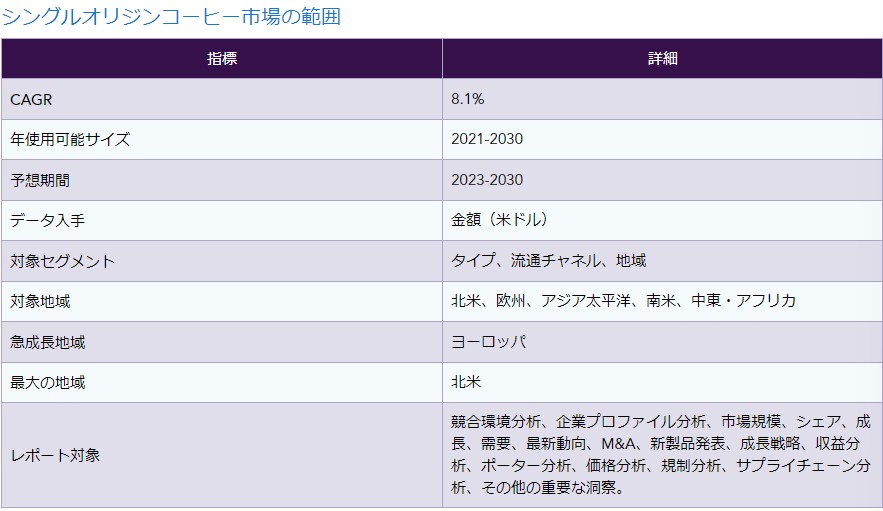883x511 pixels.
Task: Click the 対象セグメント label
Action: [x=62, y=261]
